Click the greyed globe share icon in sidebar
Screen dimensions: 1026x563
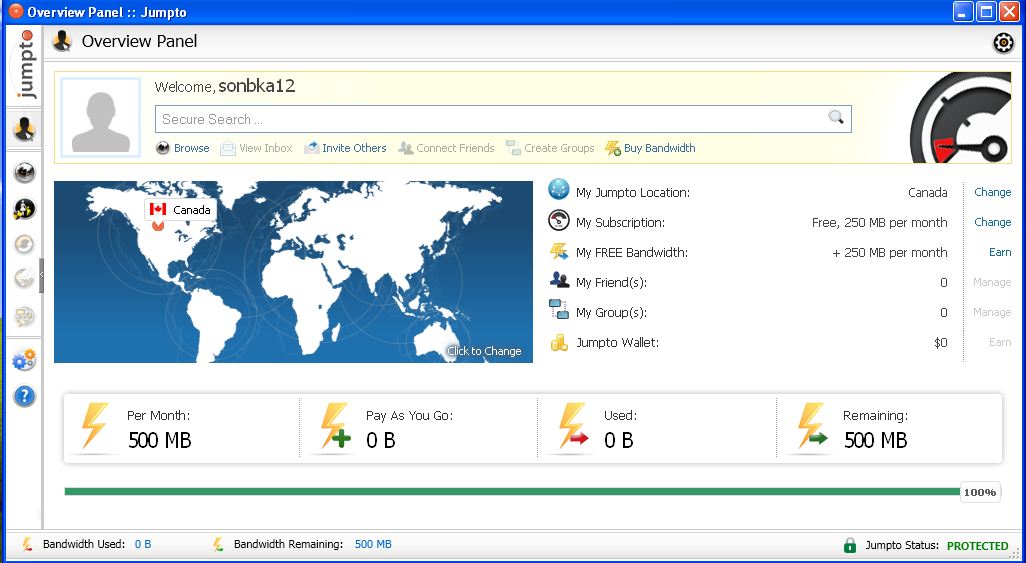[24, 279]
